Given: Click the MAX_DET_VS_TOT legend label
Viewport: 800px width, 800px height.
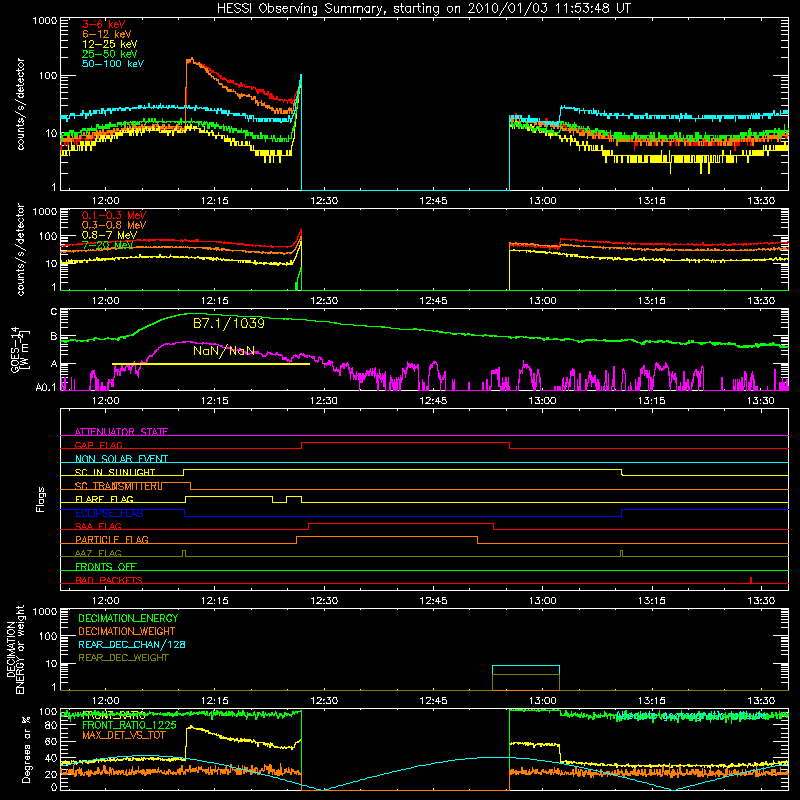Looking at the screenshot, I should click(124, 735).
